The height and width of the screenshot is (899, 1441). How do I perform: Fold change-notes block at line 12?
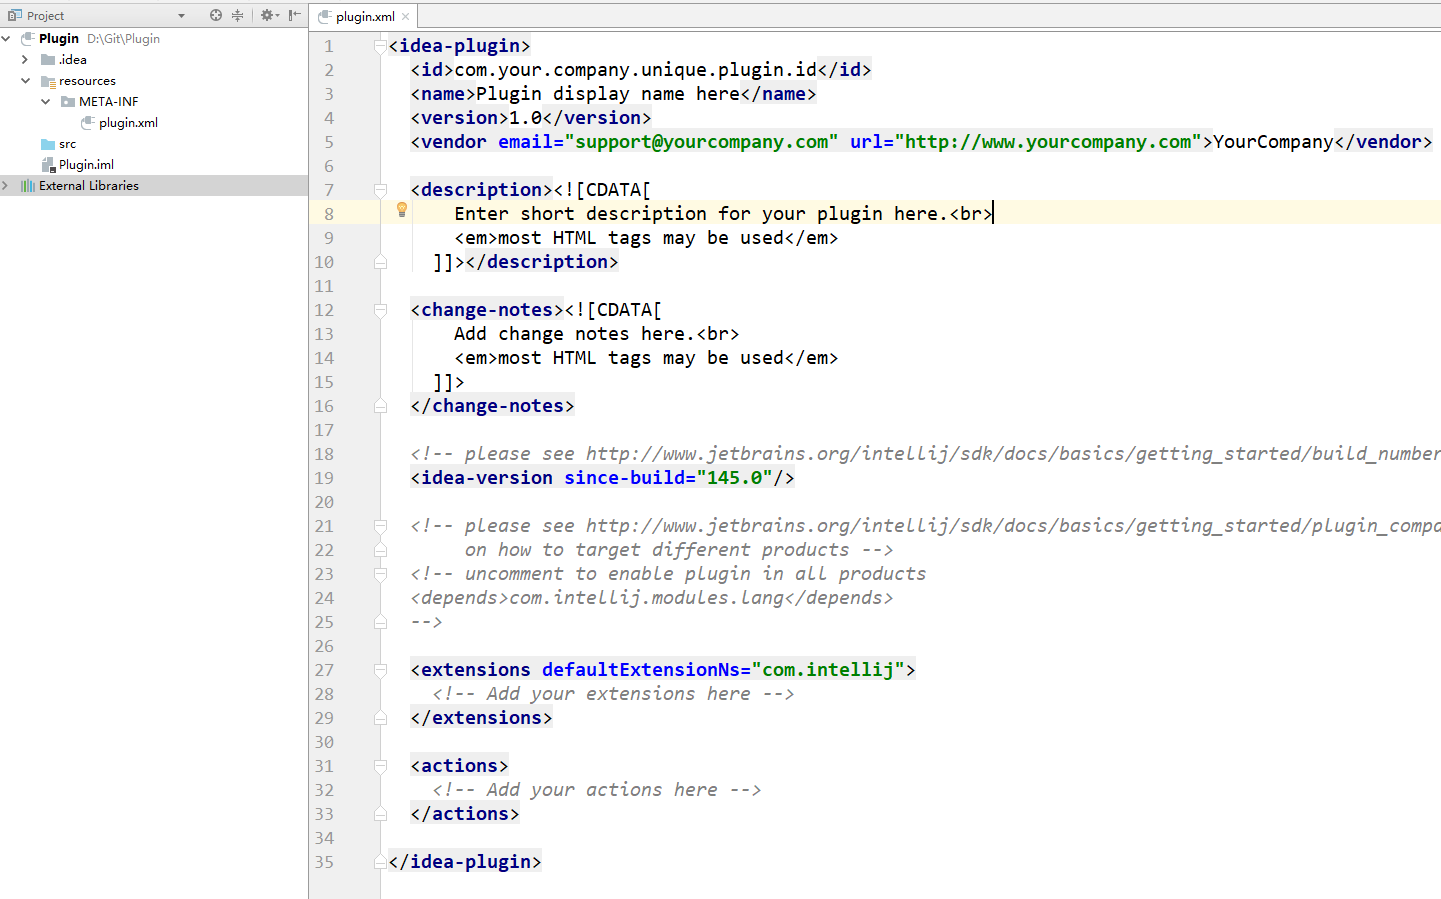tap(380, 310)
